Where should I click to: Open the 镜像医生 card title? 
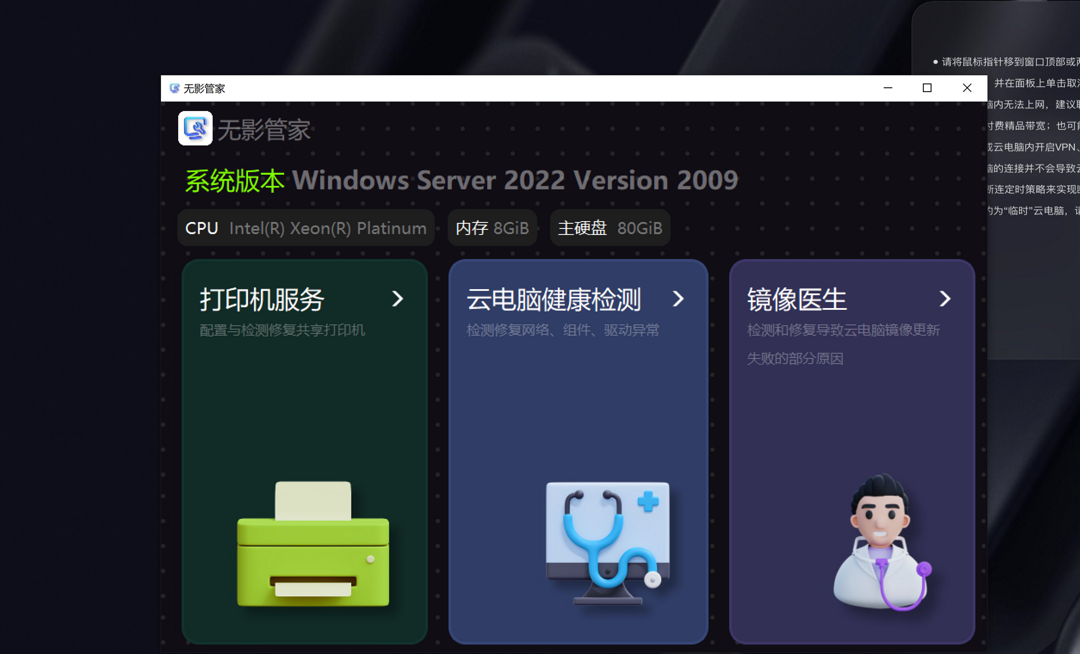[x=797, y=299]
